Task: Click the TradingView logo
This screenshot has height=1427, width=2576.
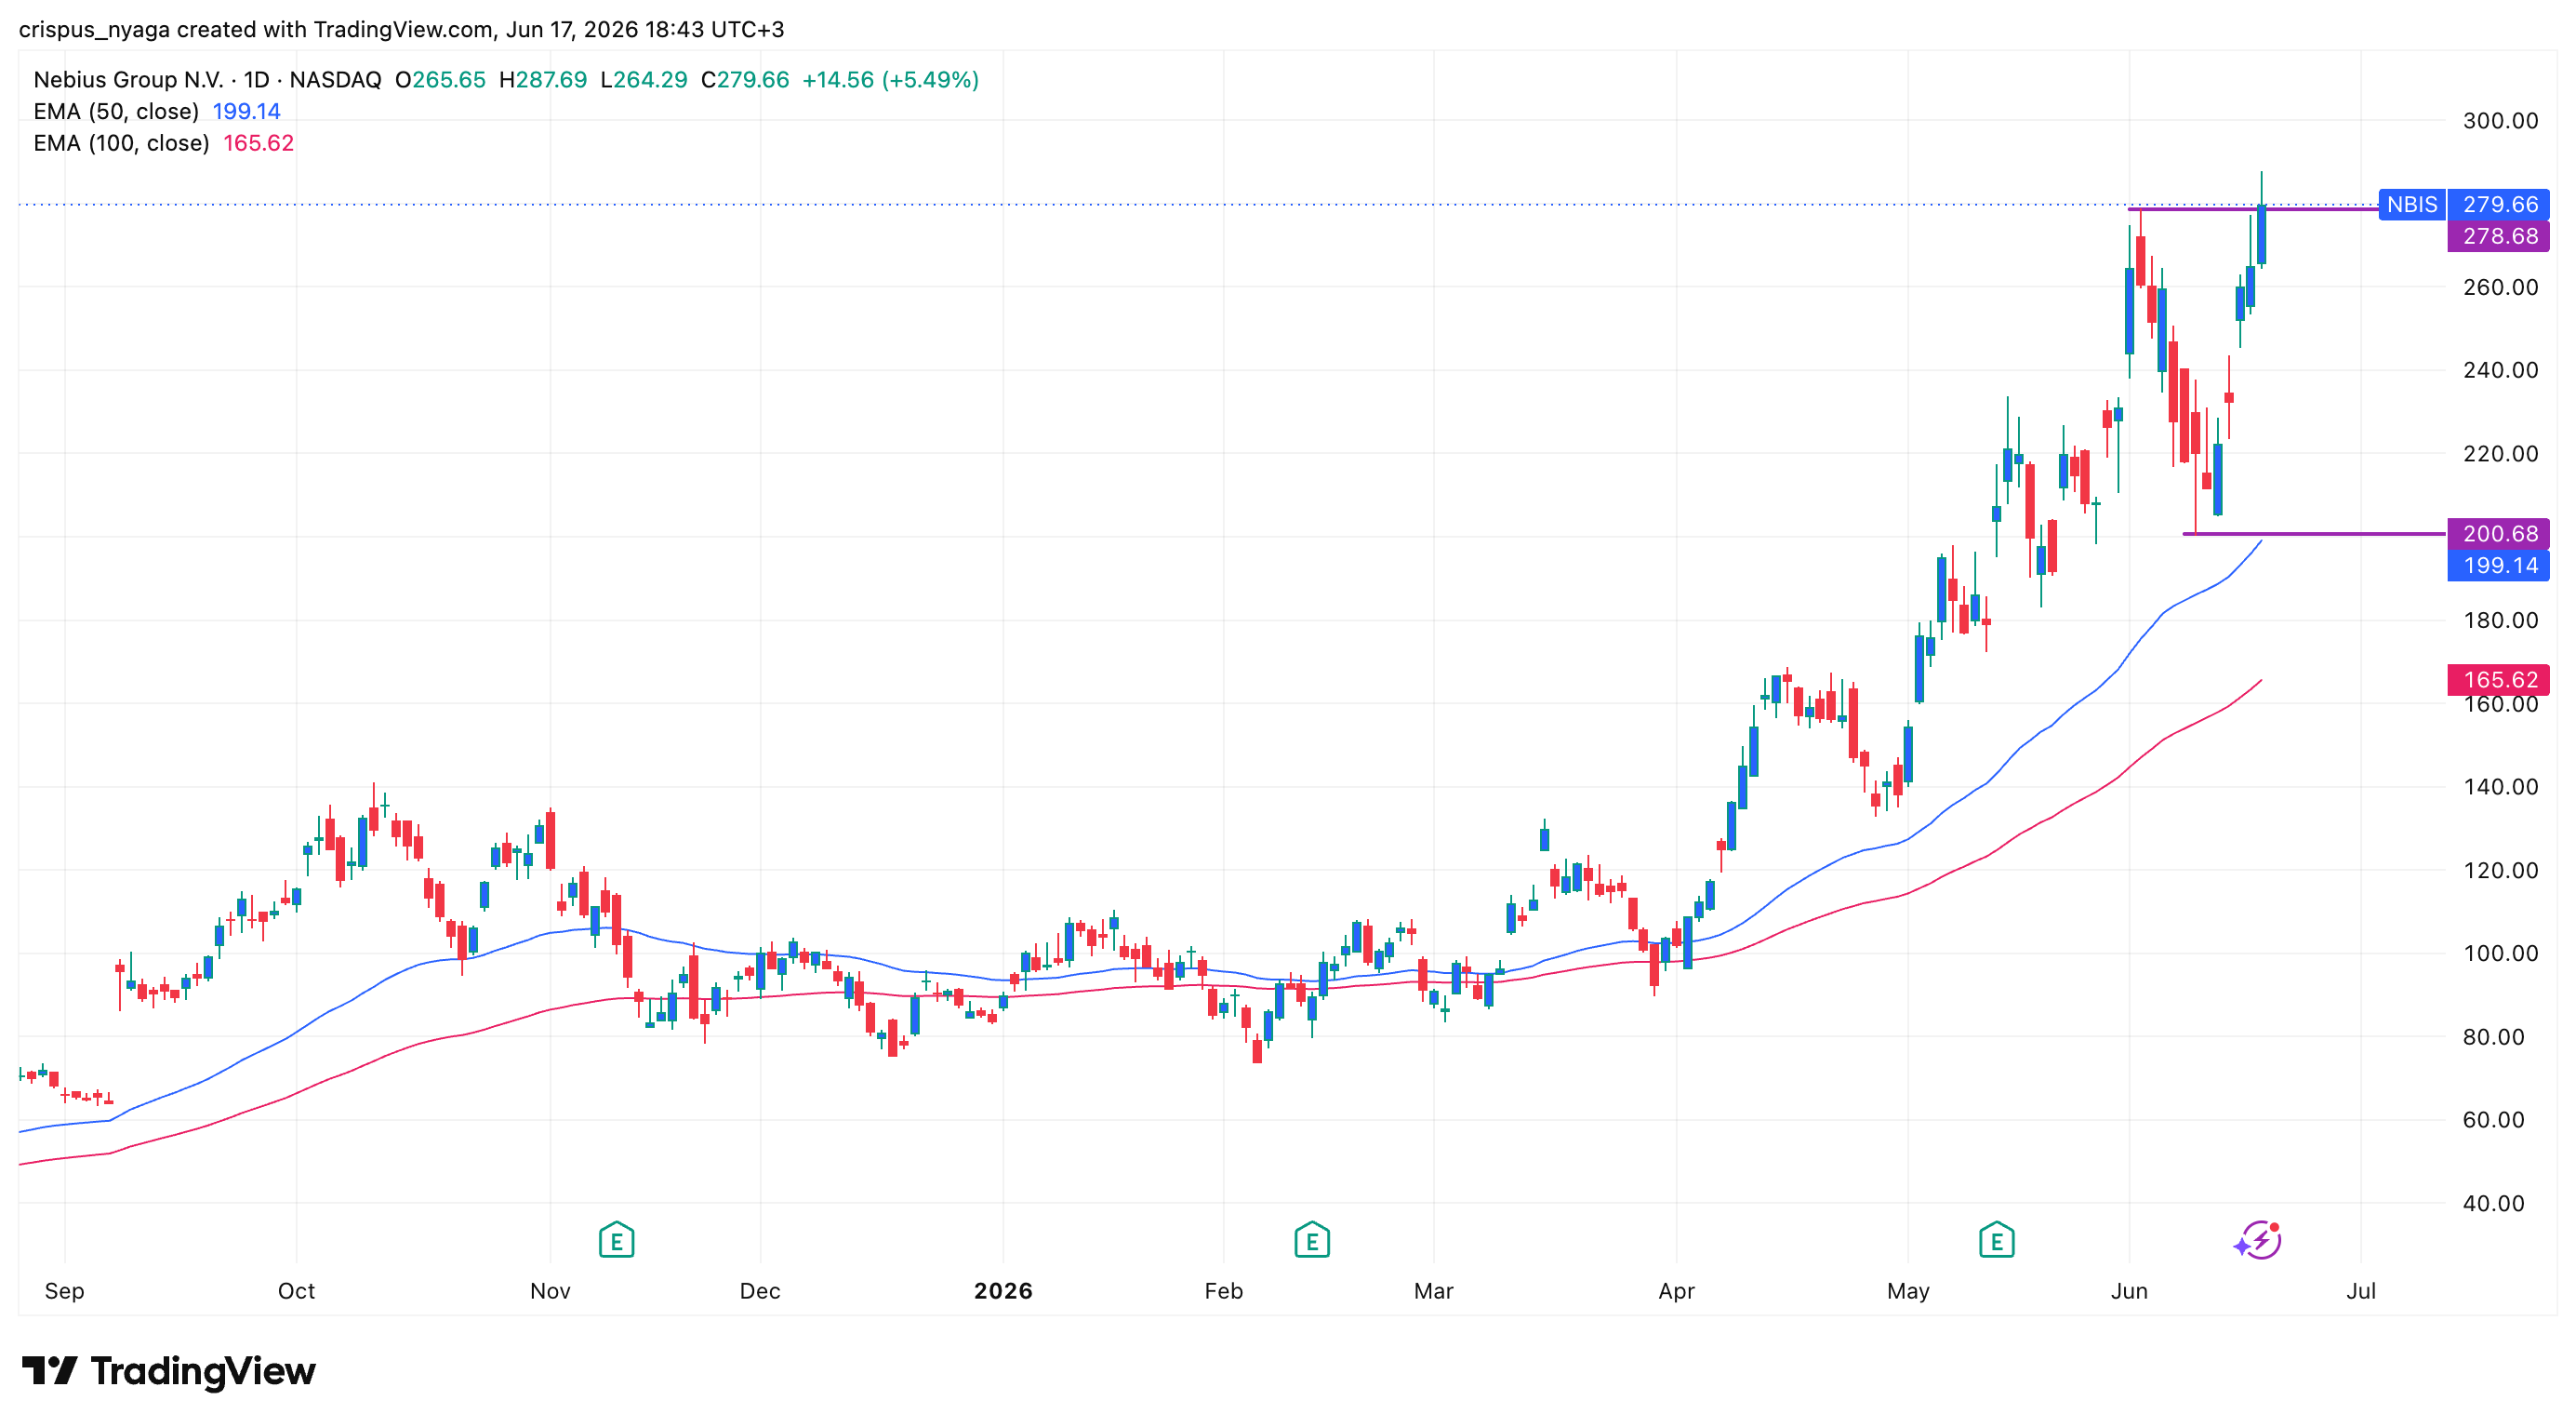Action: click(x=168, y=1371)
